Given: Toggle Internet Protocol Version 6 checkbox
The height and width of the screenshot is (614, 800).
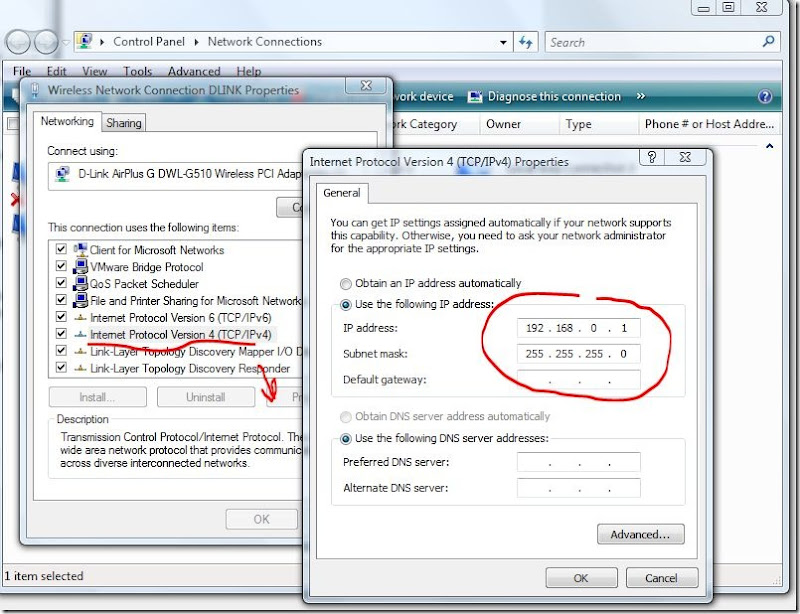Looking at the screenshot, I should coord(61,316).
